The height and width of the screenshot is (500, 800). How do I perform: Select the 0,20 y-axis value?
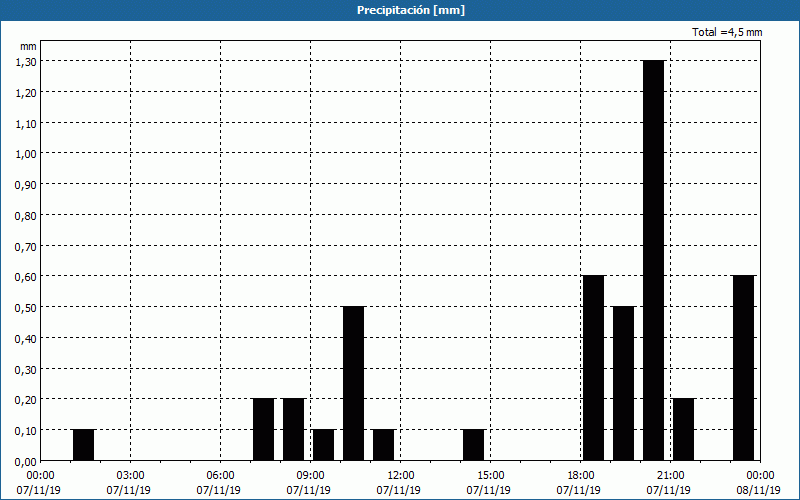pos(26,399)
